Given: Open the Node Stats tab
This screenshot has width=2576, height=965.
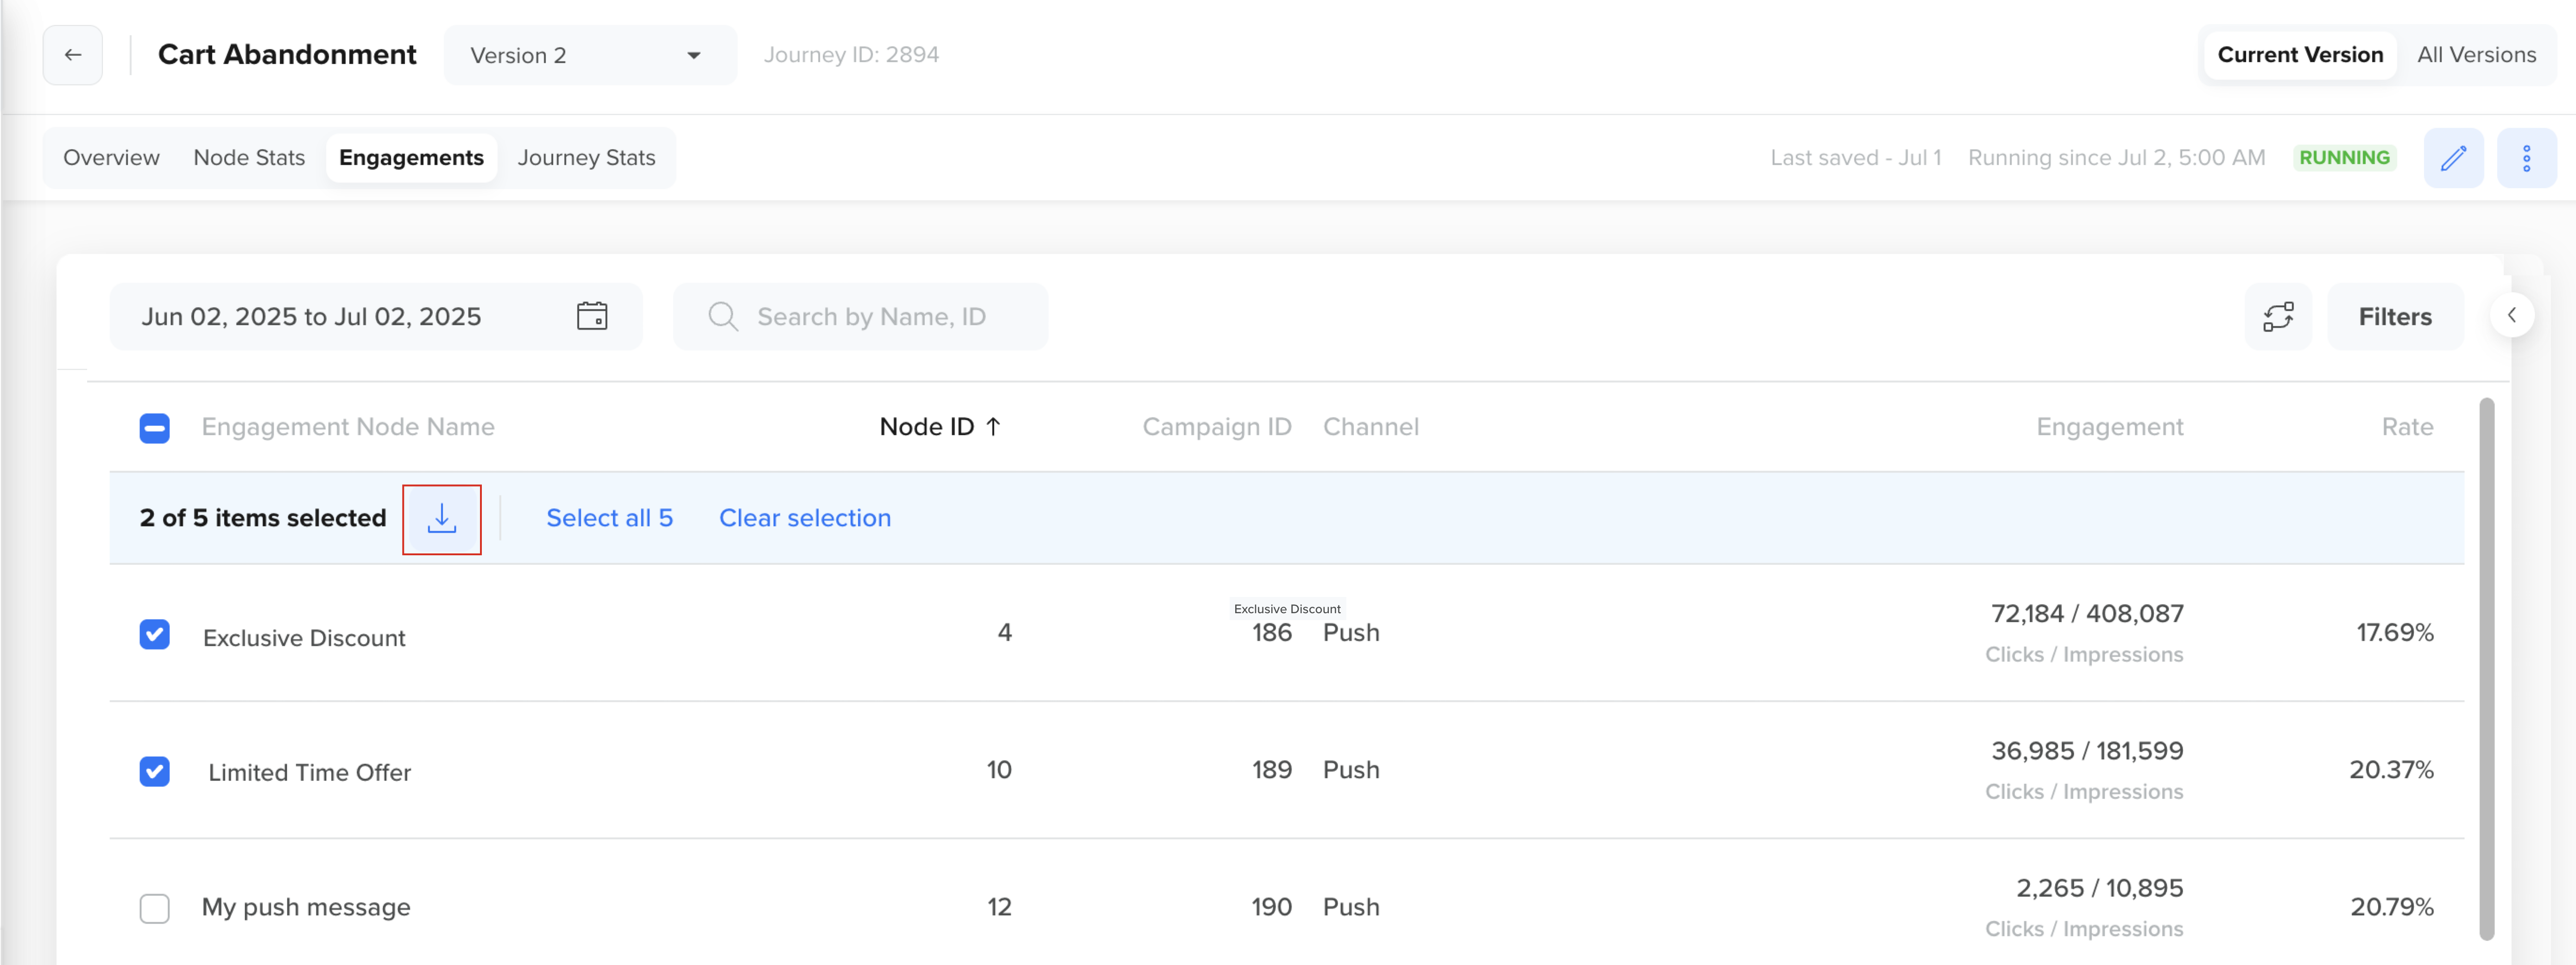Looking at the screenshot, I should 249,157.
